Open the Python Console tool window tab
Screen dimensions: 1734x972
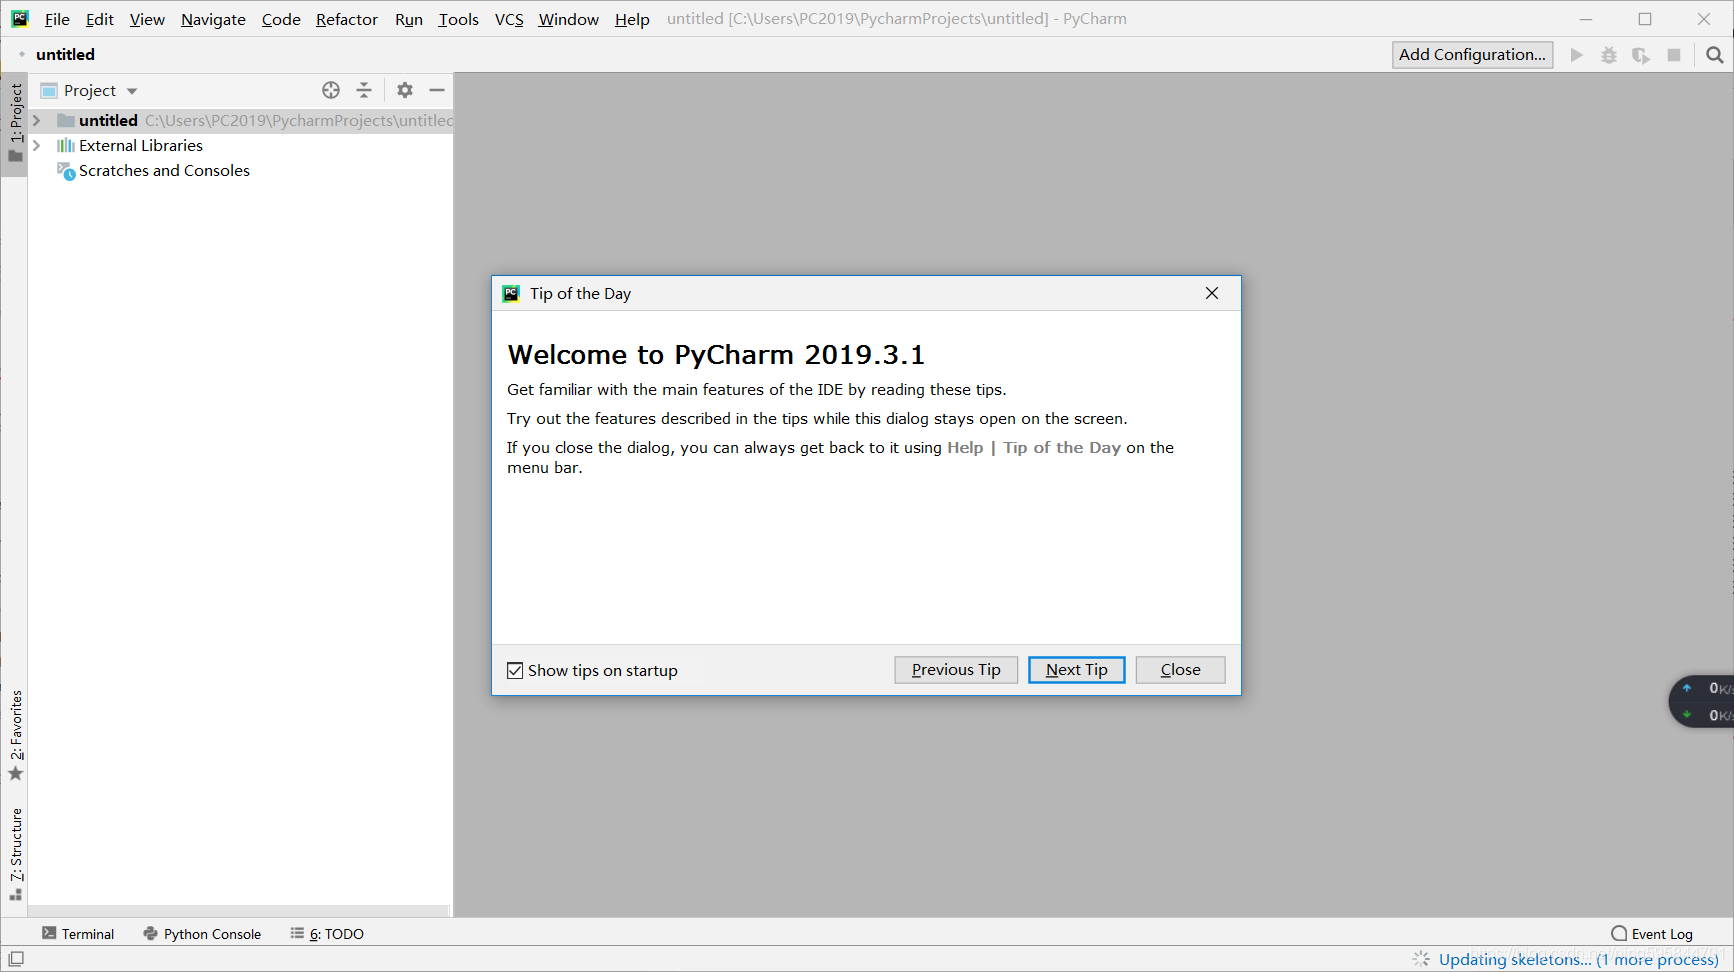coord(202,934)
